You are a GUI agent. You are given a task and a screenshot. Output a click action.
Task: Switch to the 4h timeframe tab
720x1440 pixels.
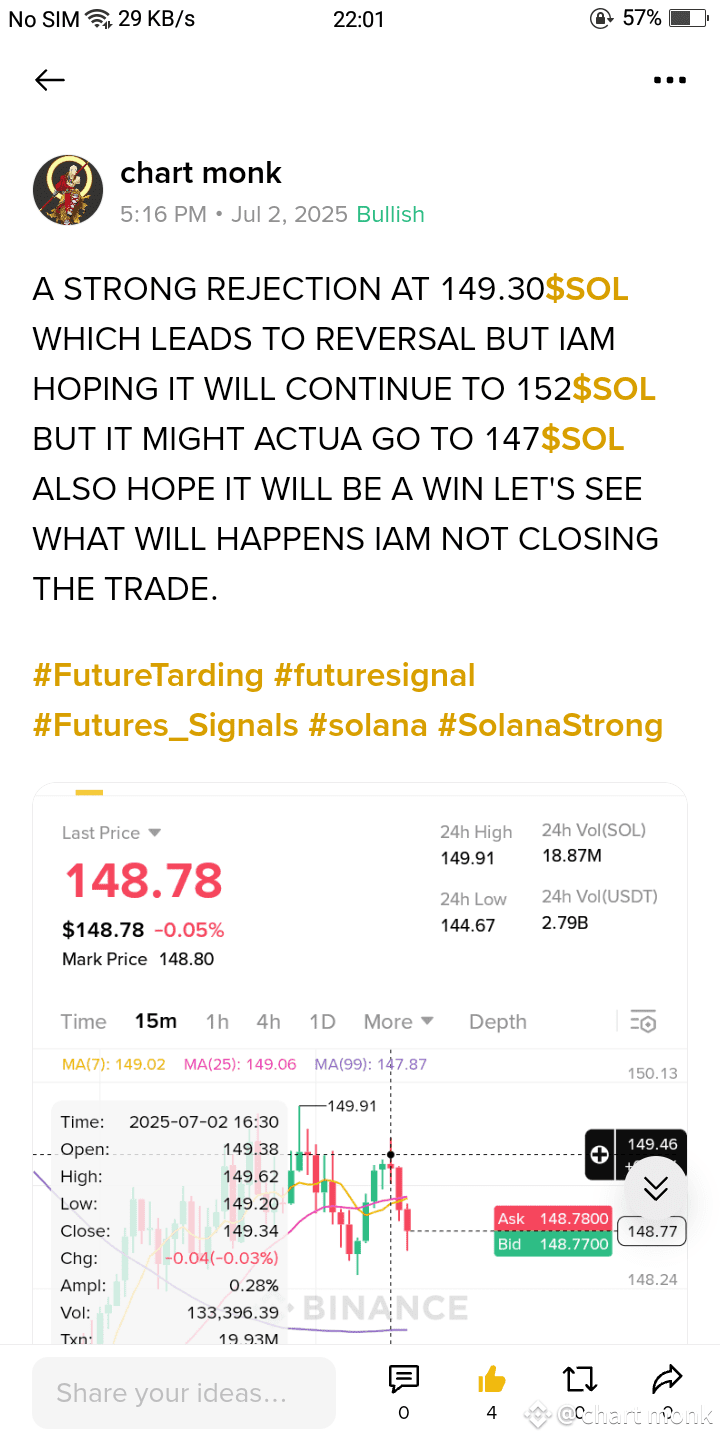pos(268,1021)
